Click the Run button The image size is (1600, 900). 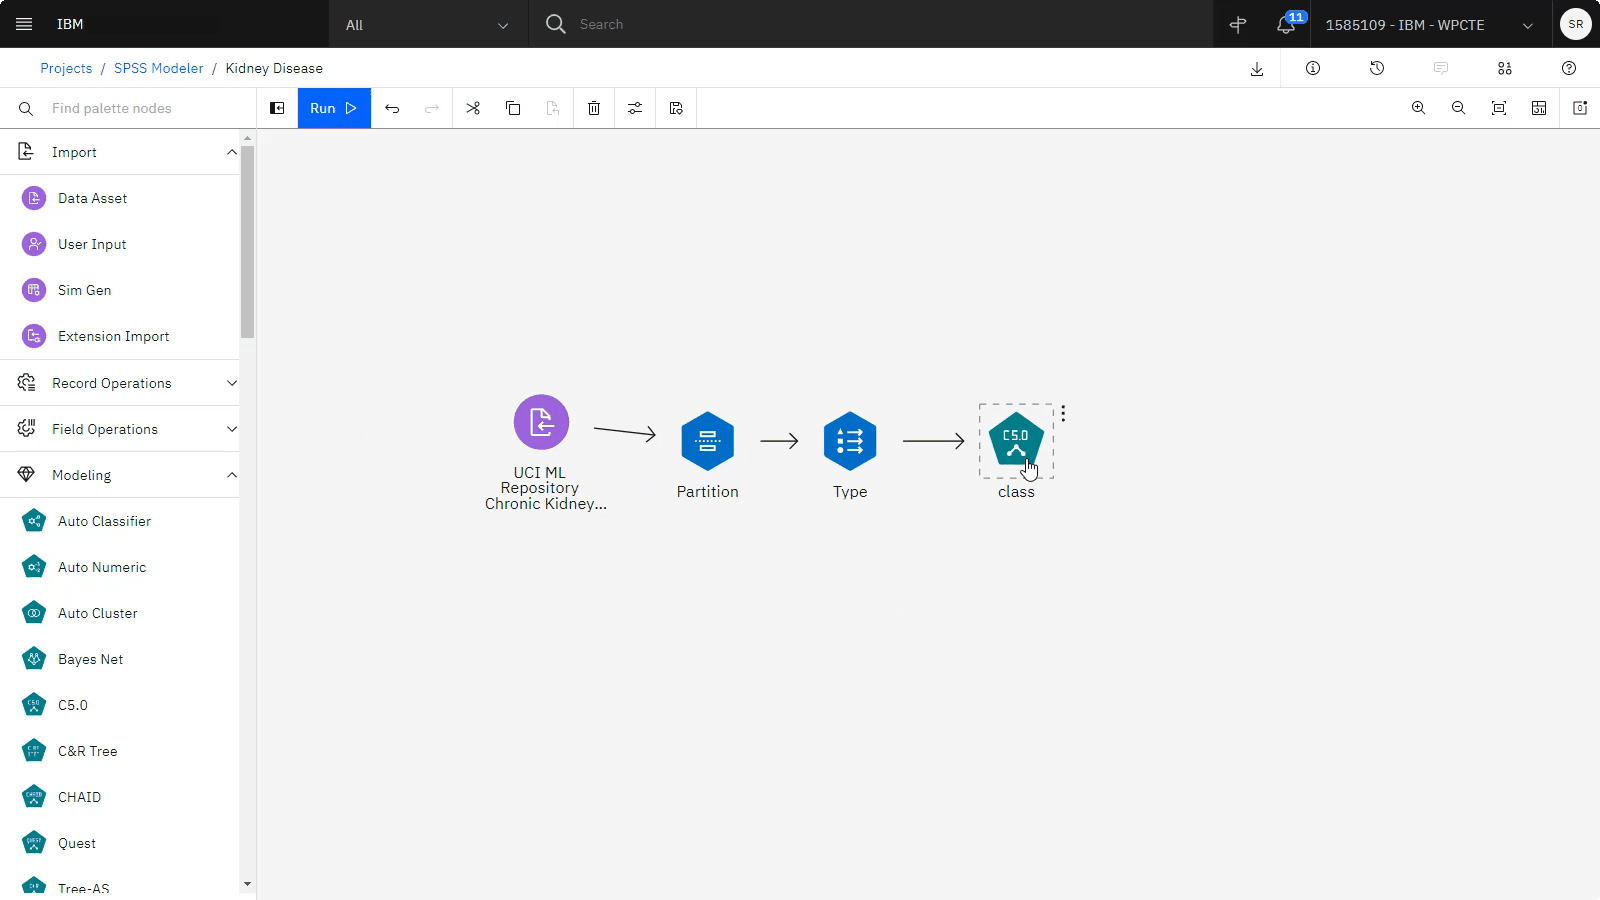(332, 108)
